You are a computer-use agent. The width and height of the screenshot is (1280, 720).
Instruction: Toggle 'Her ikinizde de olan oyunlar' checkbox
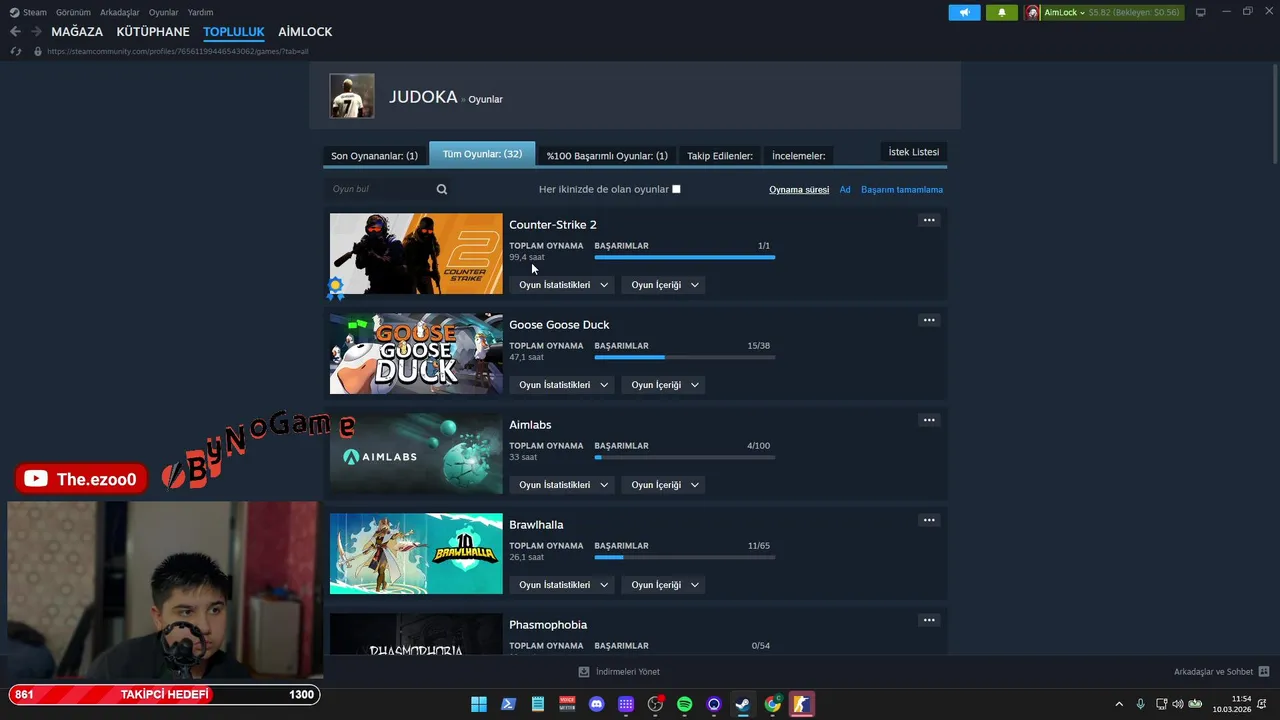(x=676, y=189)
